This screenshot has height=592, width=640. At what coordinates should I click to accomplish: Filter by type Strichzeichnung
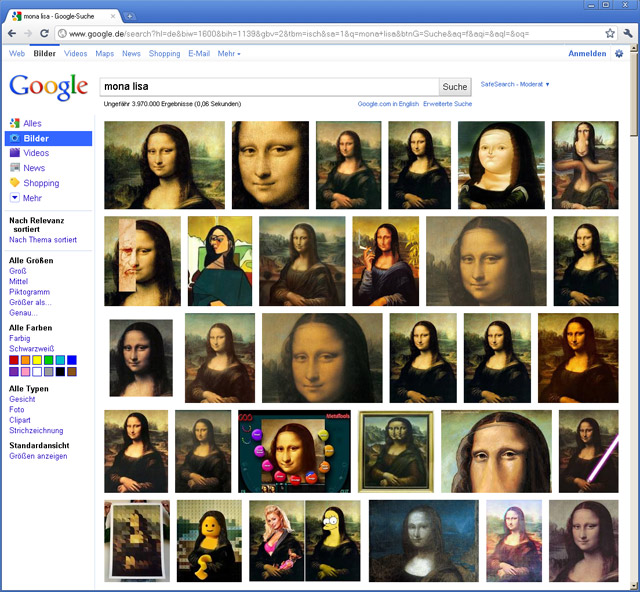(36, 430)
